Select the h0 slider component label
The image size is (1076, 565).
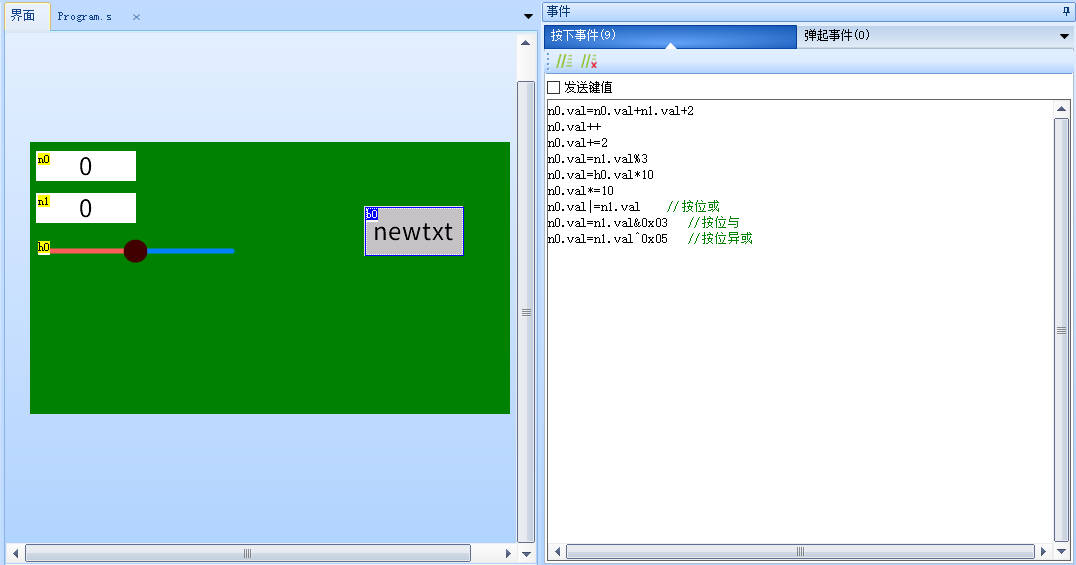coord(44,247)
